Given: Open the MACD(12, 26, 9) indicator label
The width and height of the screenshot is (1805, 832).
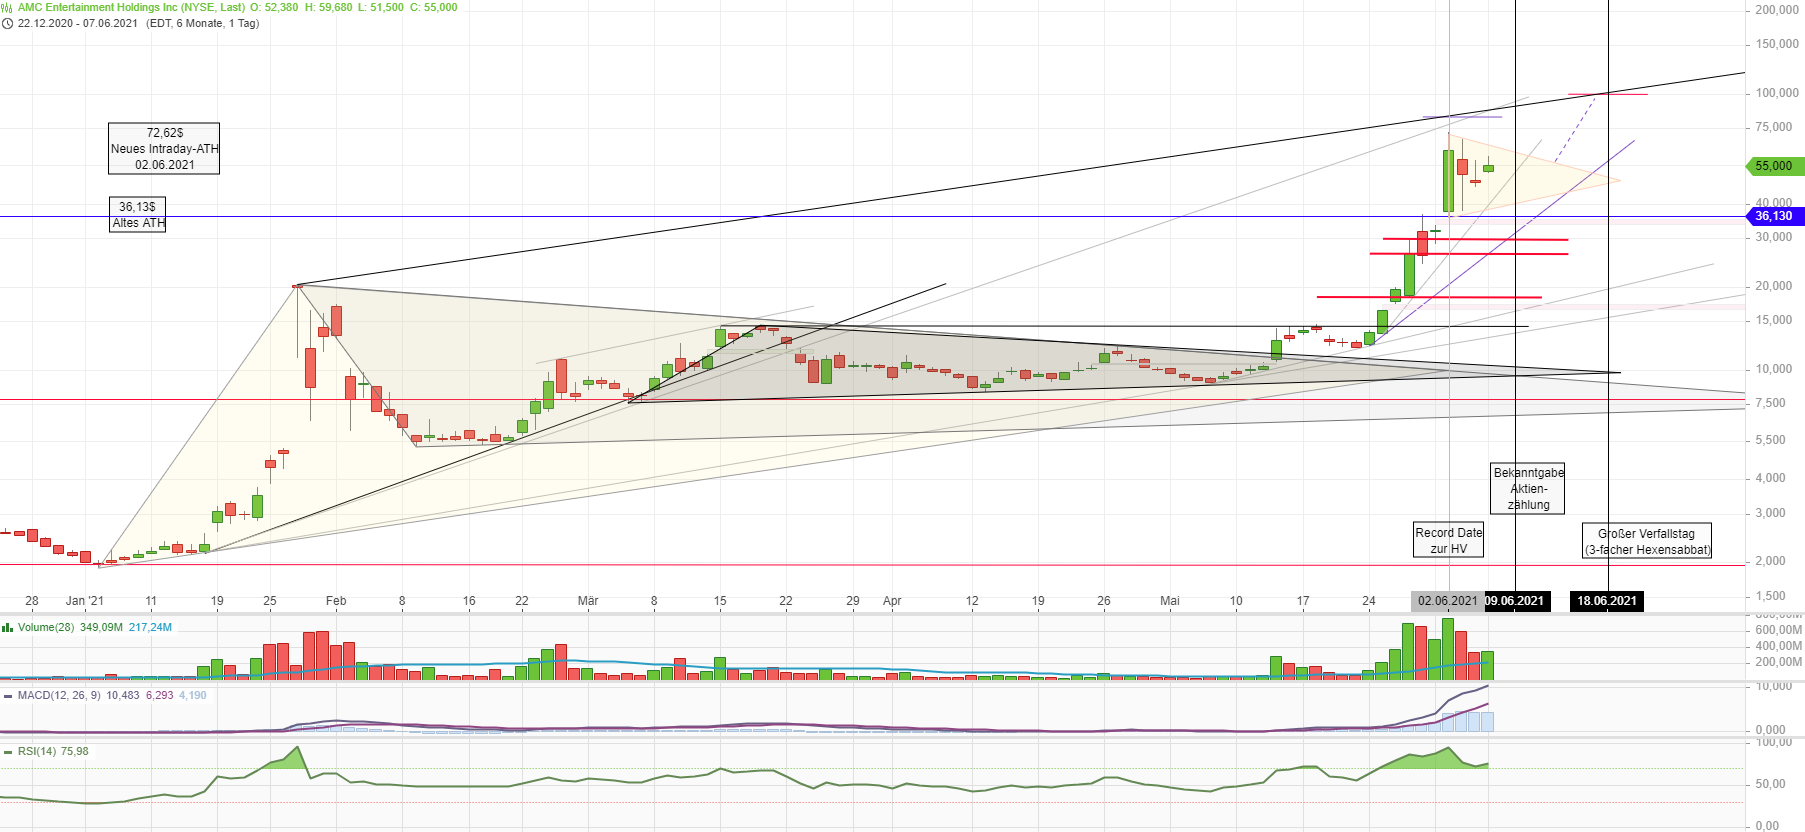Looking at the screenshot, I should (59, 695).
